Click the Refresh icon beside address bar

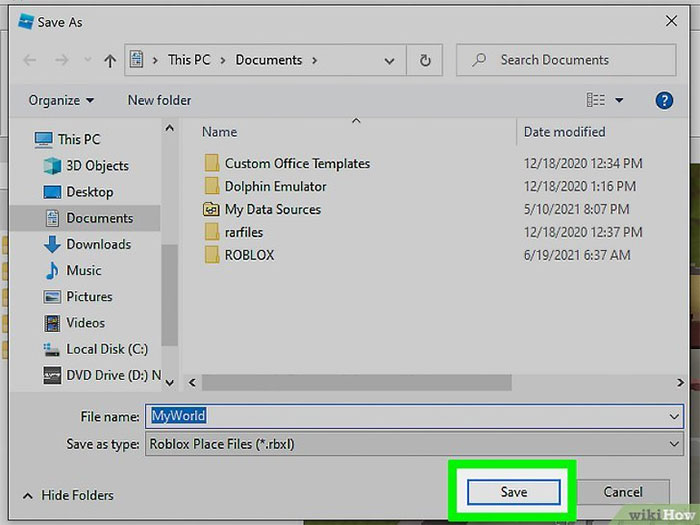[425, 60]
